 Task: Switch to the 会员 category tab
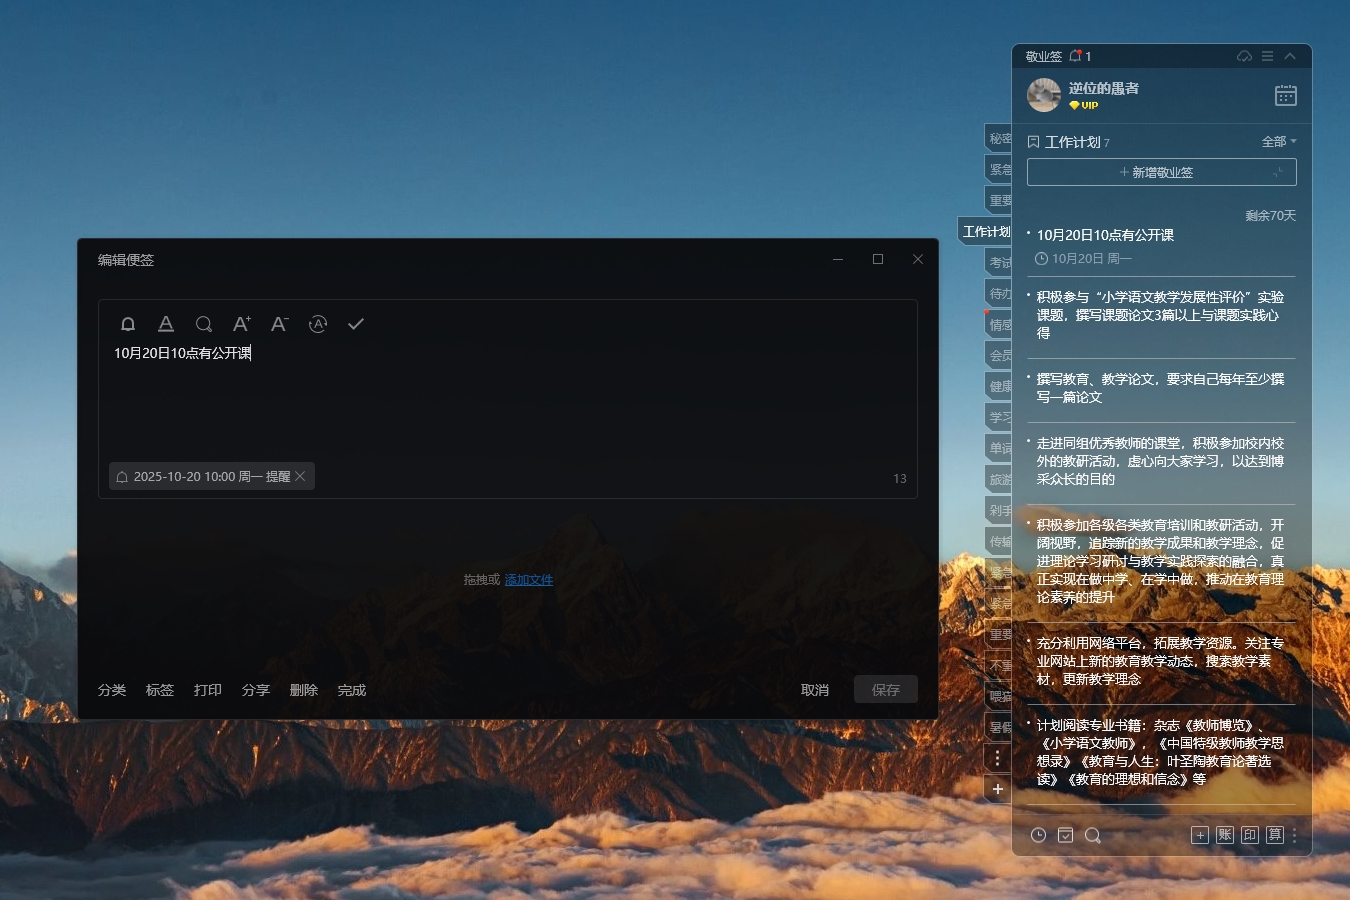(998, 355)
